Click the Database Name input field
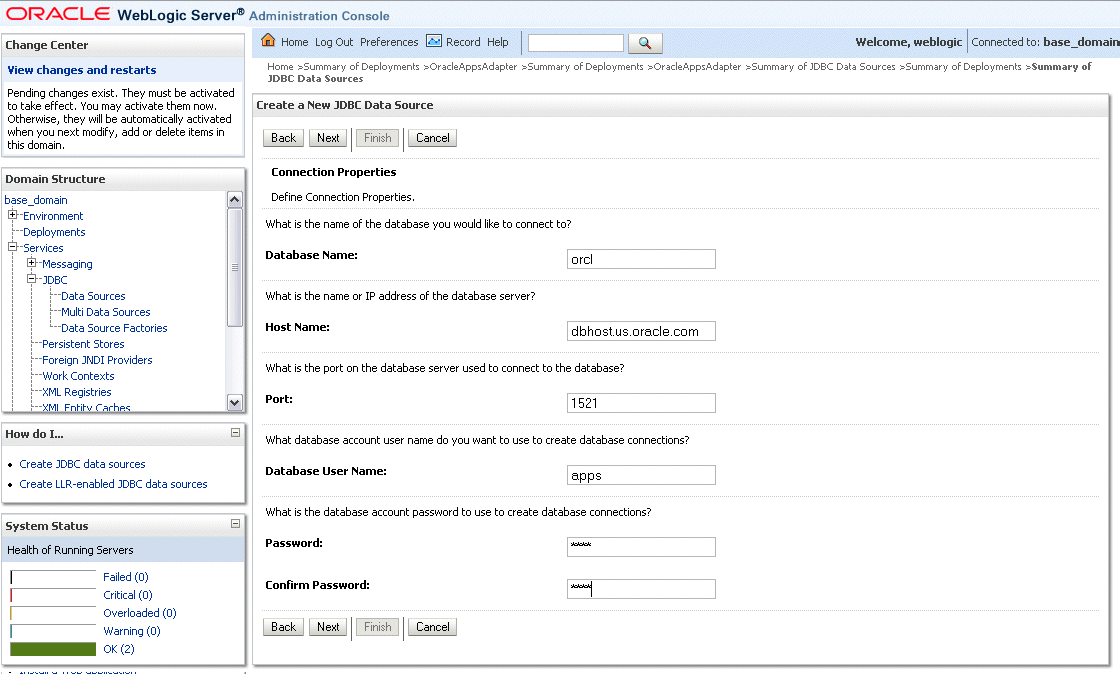Image resolution: width=1120 pixels, height=674 pixels. [641, 259]
